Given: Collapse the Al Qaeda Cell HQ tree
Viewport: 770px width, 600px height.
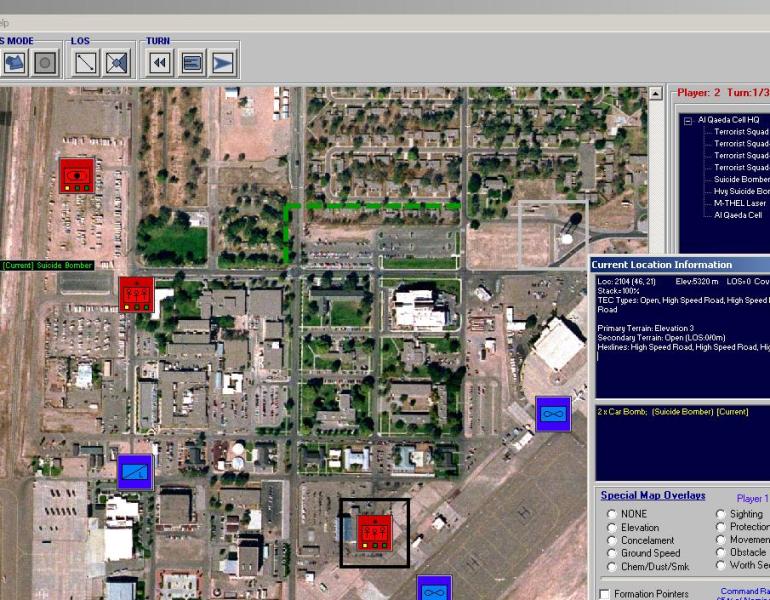Looking at the screenshot, I should [x=688, y=120].
